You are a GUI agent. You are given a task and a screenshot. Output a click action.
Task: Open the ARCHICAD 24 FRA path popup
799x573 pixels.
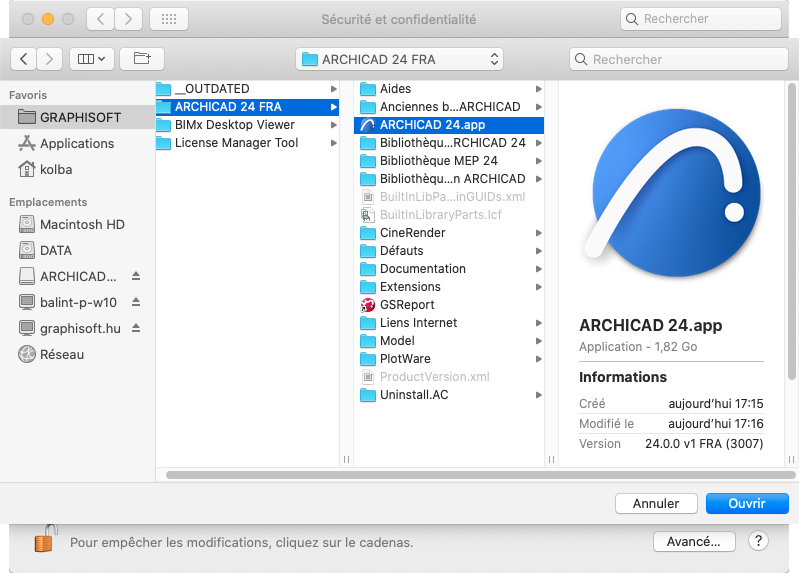pos(400,59)
